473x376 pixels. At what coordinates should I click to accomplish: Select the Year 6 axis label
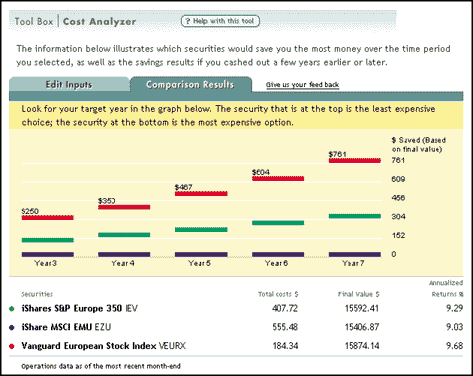276,263
